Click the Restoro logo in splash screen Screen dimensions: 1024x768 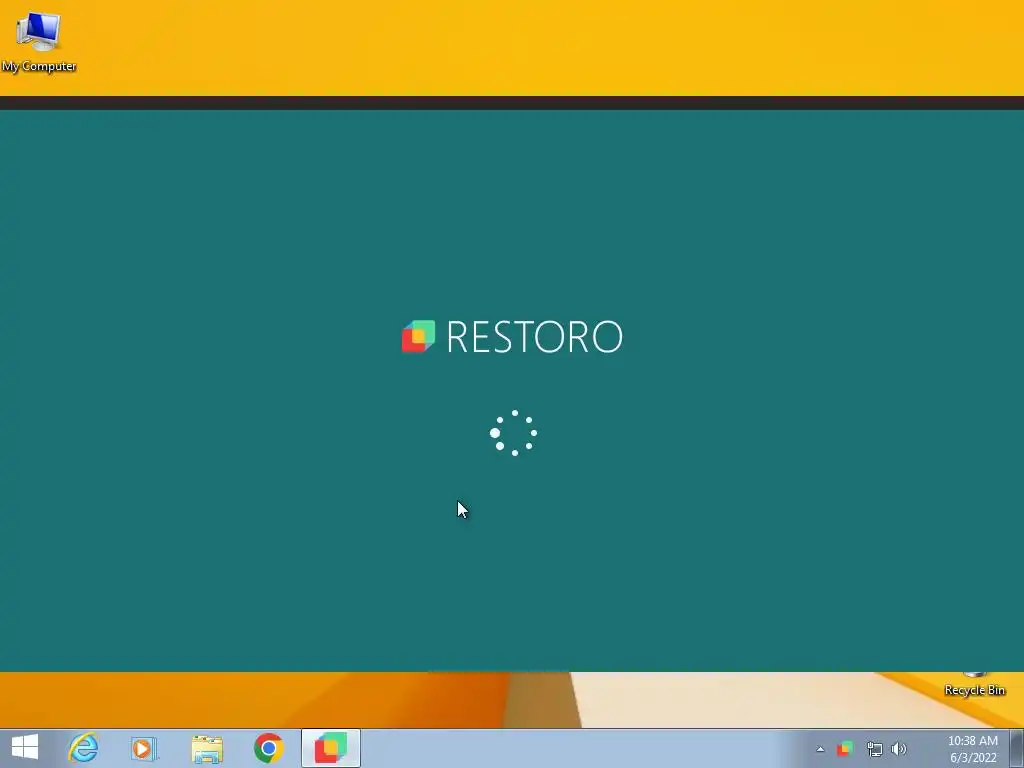pos(418,336)
